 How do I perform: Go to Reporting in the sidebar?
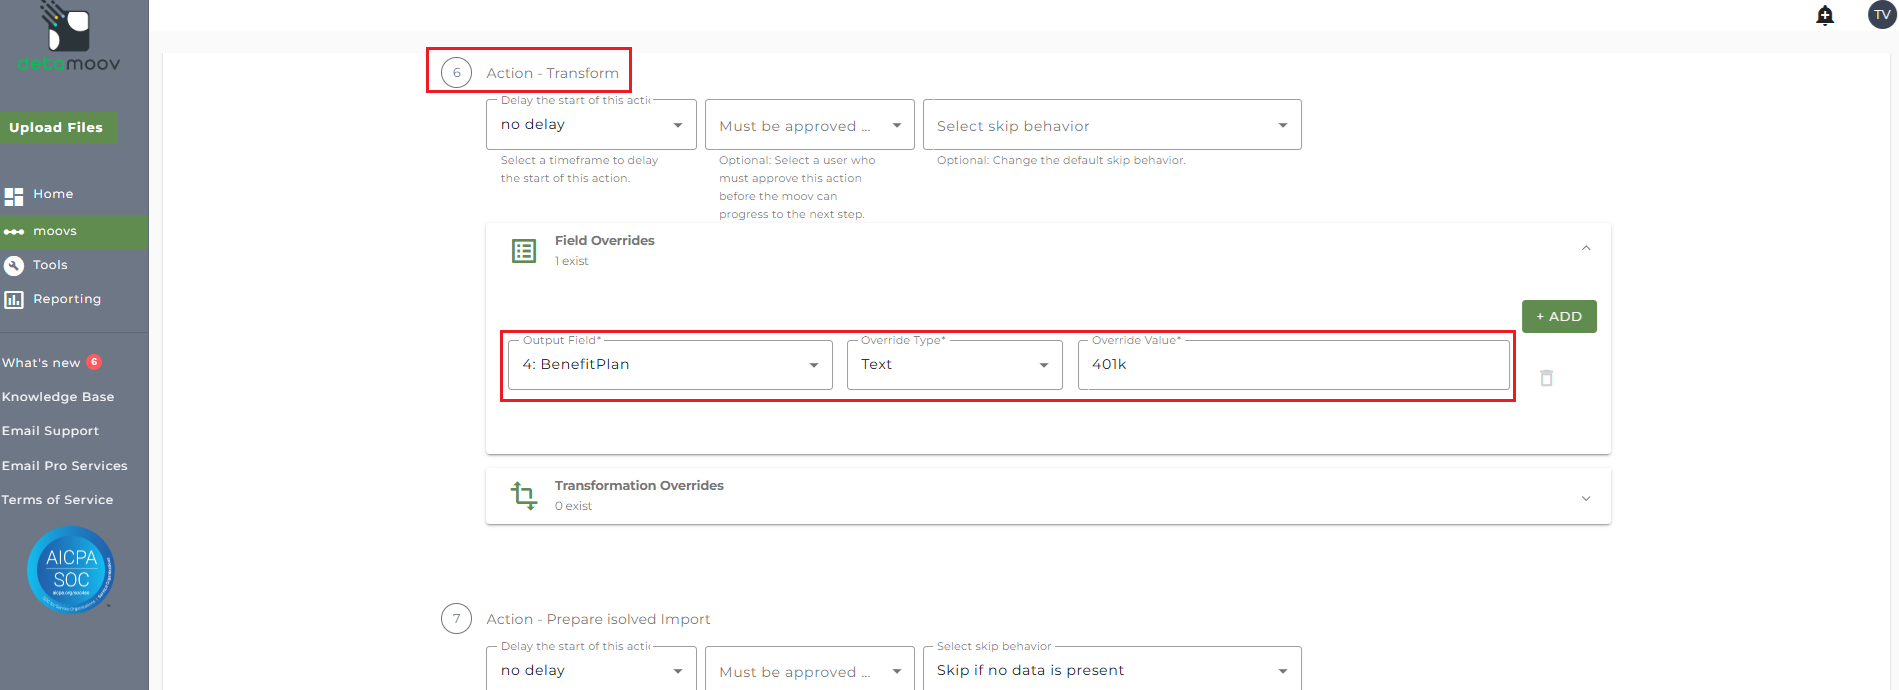click(66, 299)
